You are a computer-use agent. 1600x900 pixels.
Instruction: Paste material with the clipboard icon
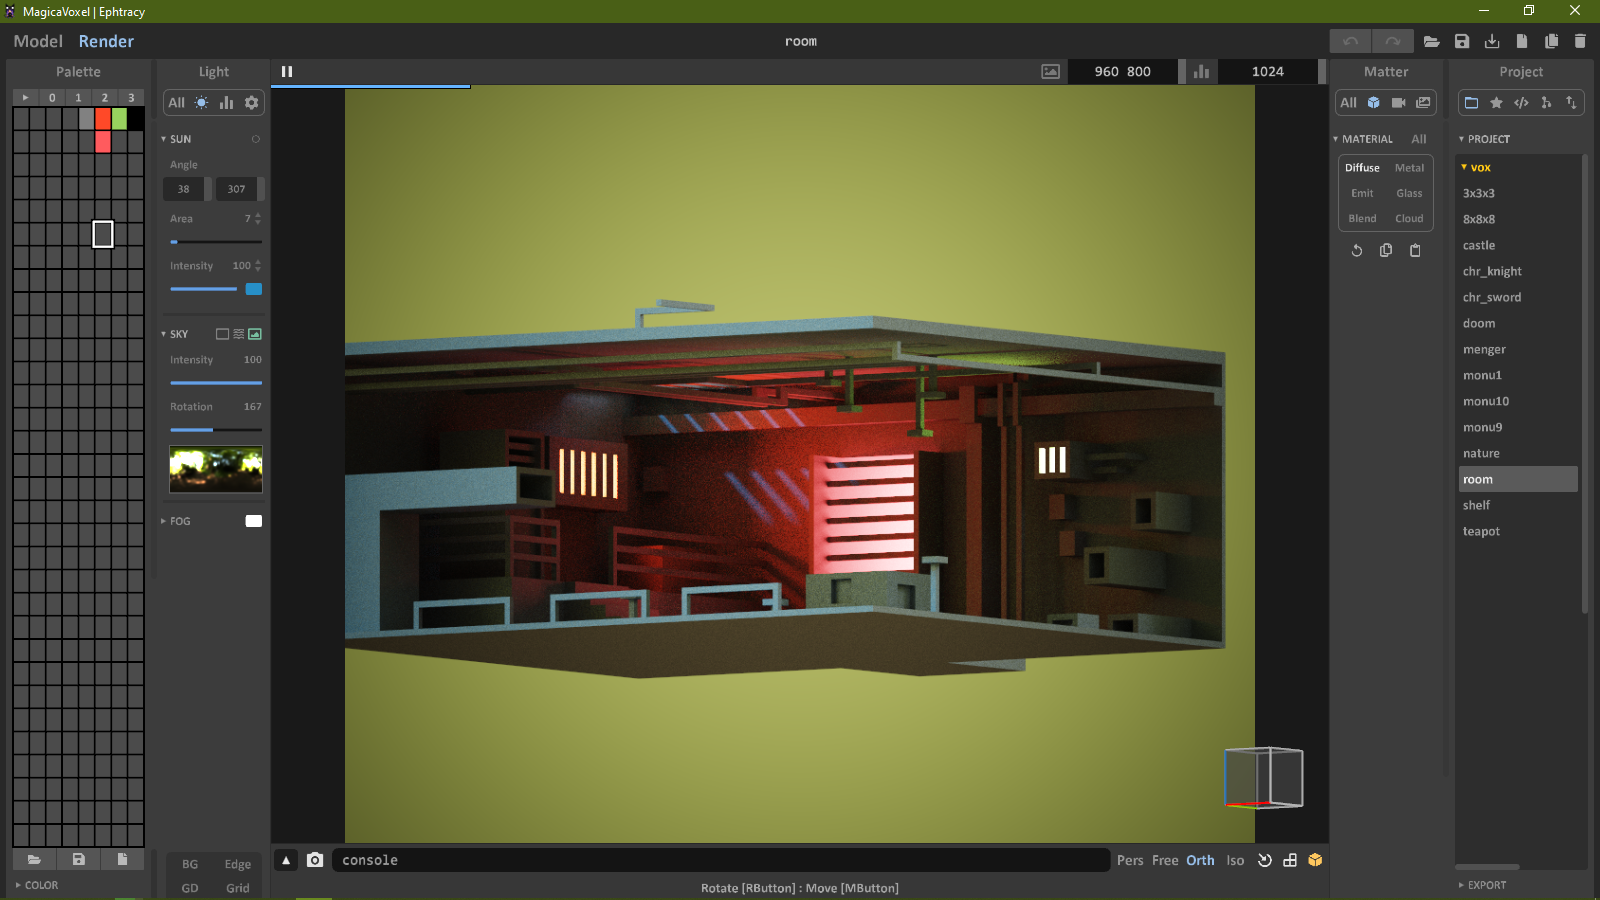1415,250
